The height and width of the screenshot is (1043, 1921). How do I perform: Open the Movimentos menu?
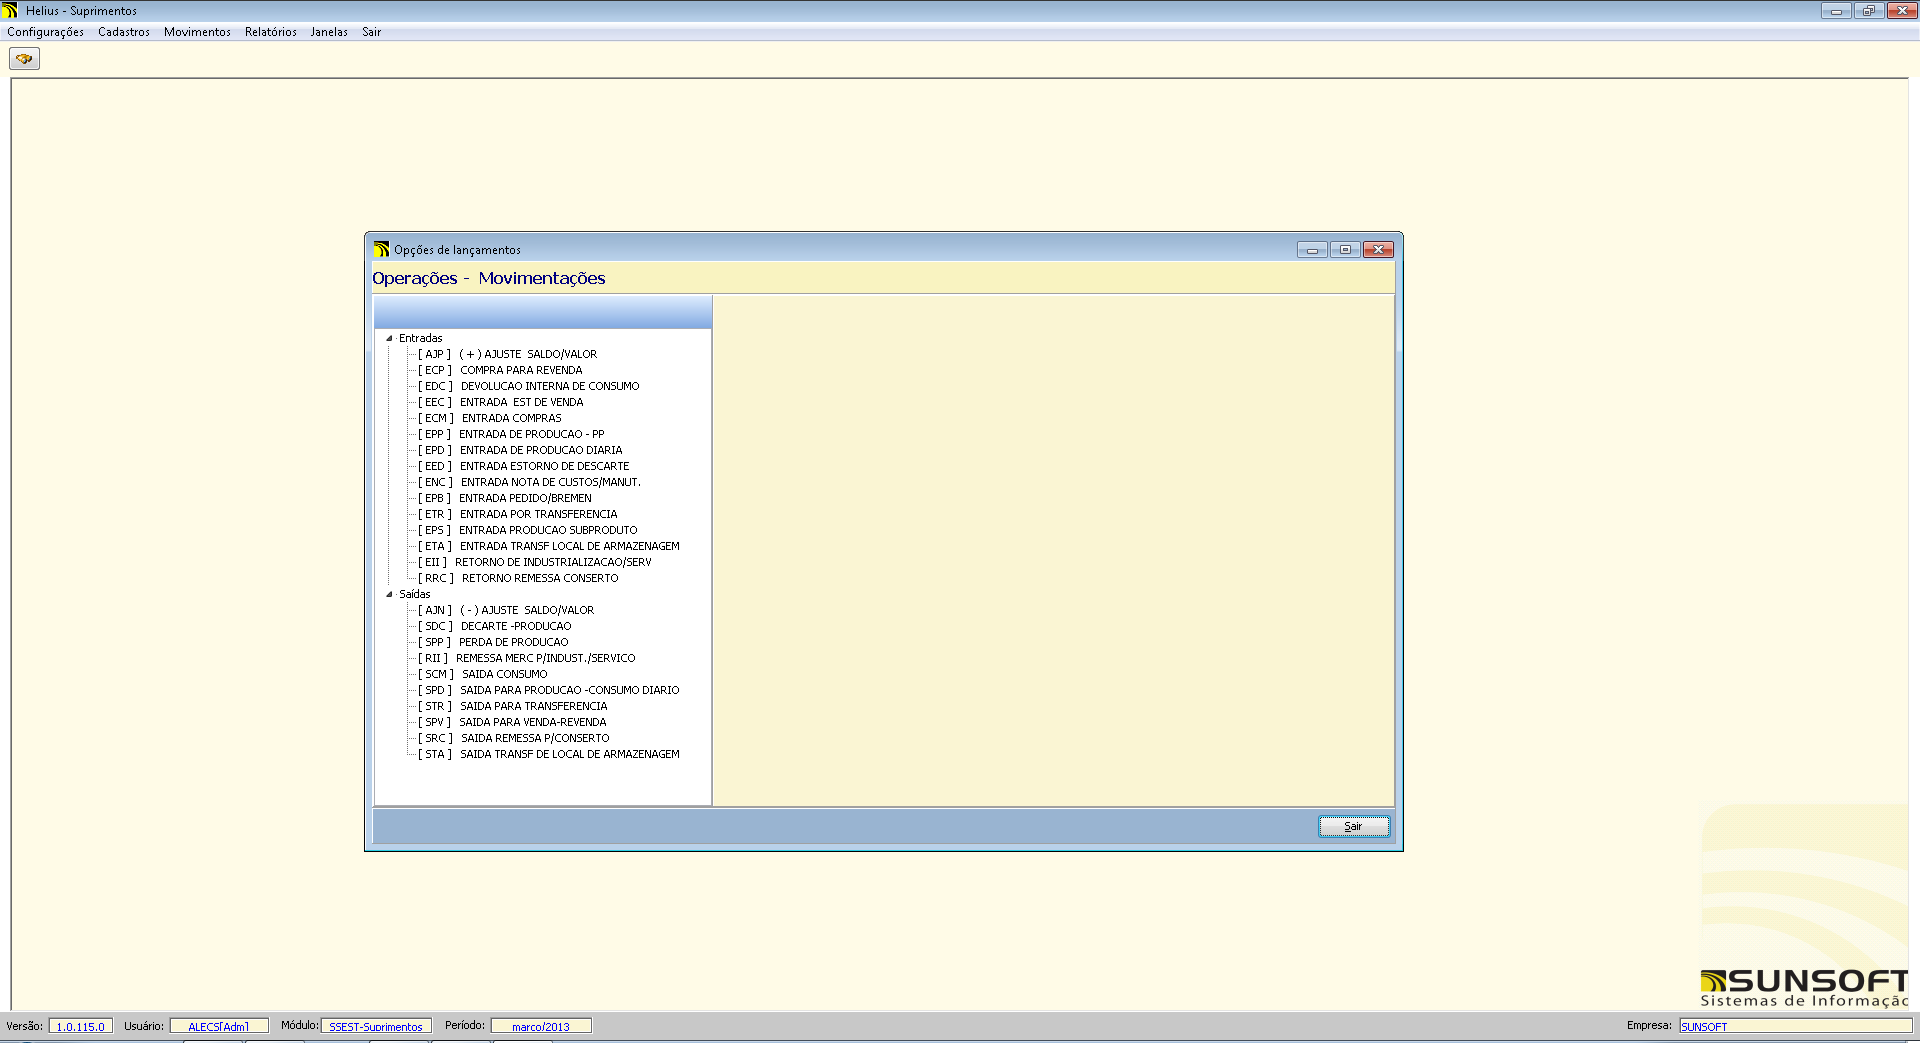[197, 32]
